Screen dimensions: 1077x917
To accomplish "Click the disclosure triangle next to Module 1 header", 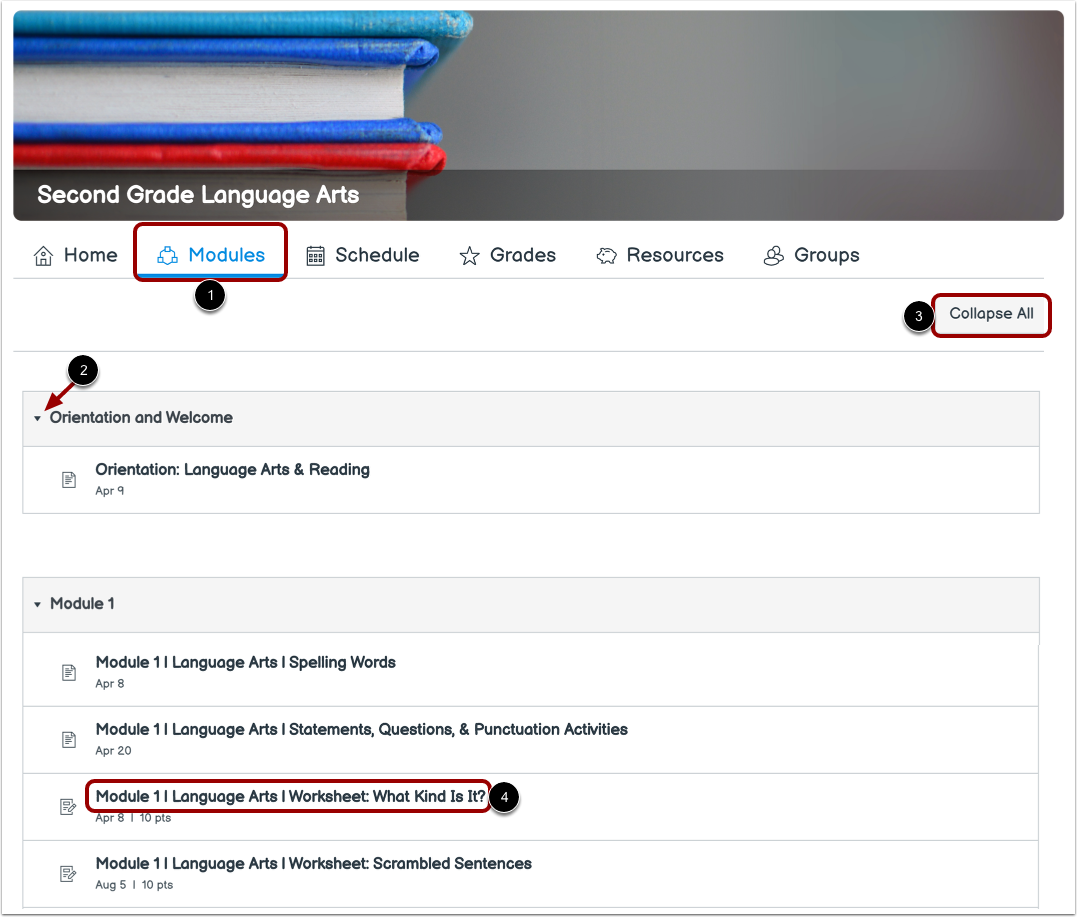I will click(x=37, y=603).
